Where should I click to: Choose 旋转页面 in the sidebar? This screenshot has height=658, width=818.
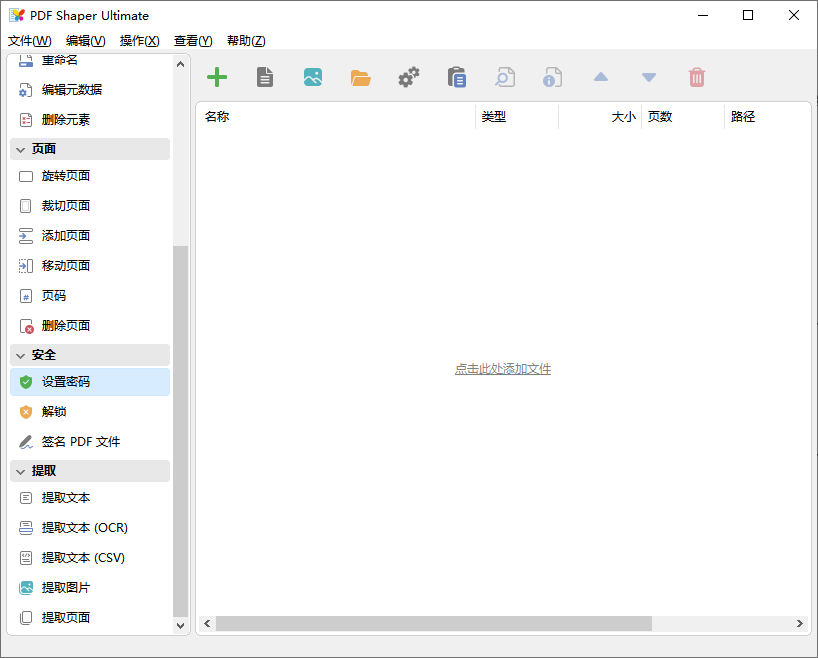tap(66, 176)
